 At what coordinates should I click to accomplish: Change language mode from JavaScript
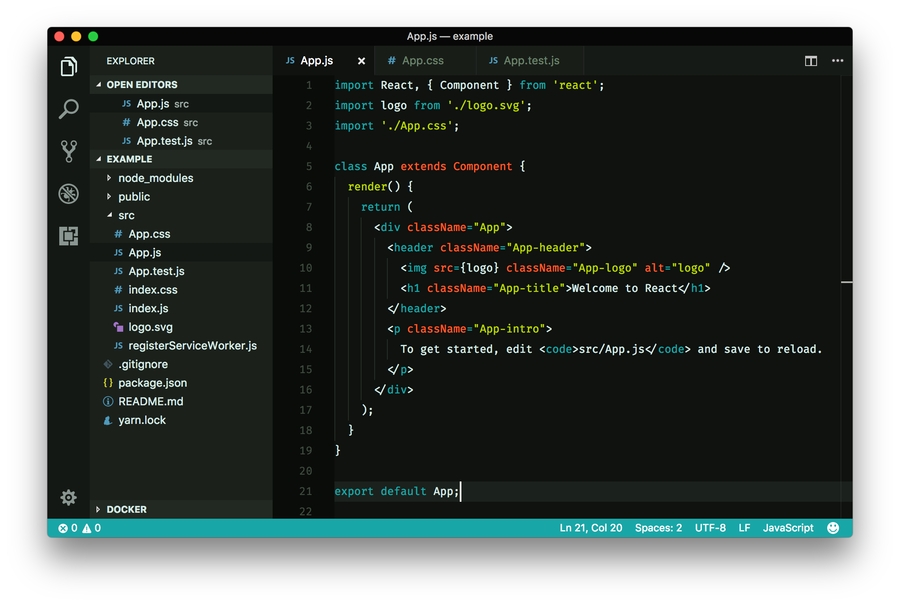788,528
